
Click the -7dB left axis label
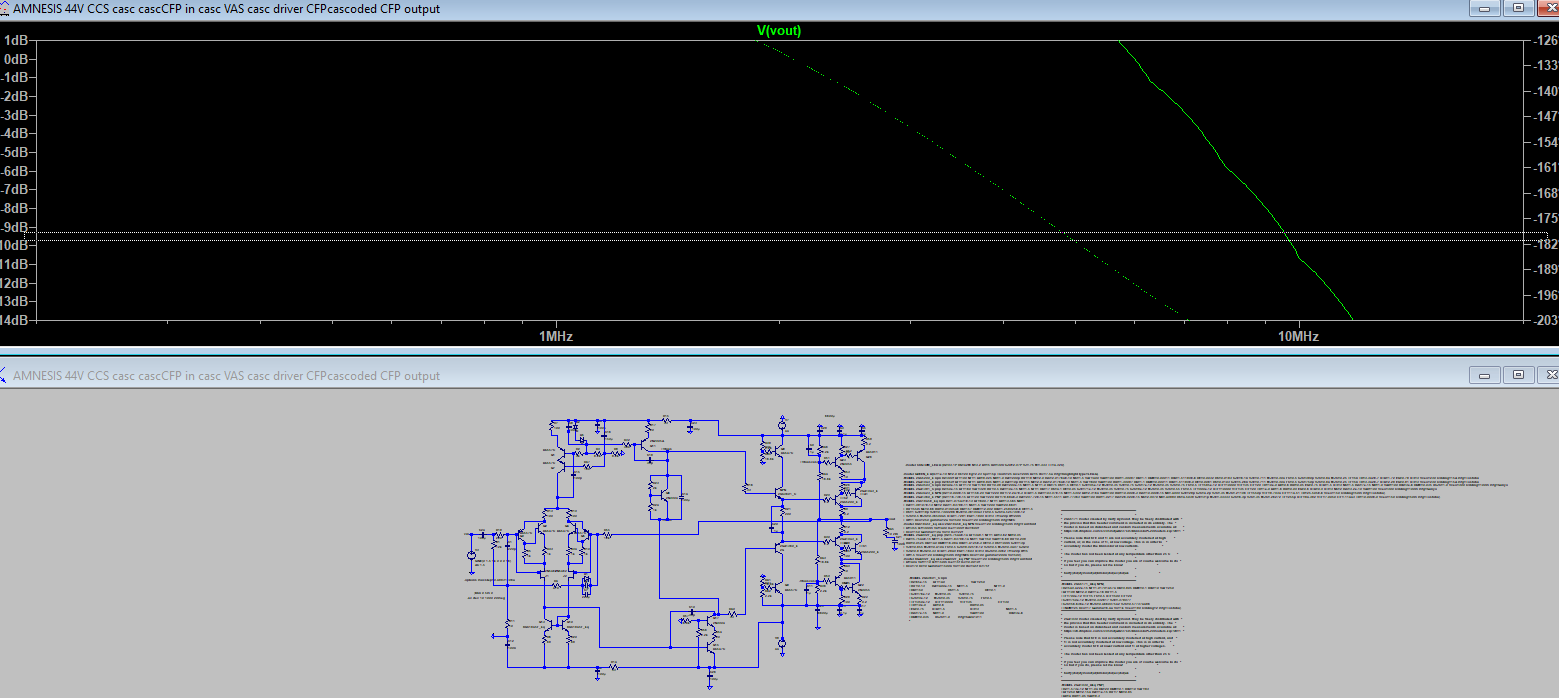14,190
